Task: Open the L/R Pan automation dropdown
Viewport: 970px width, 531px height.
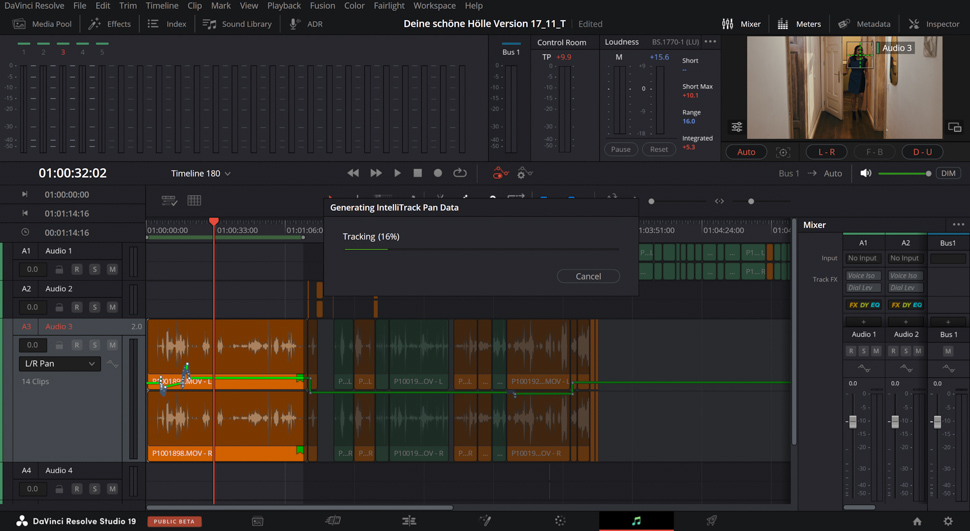Action: (60, 364)
